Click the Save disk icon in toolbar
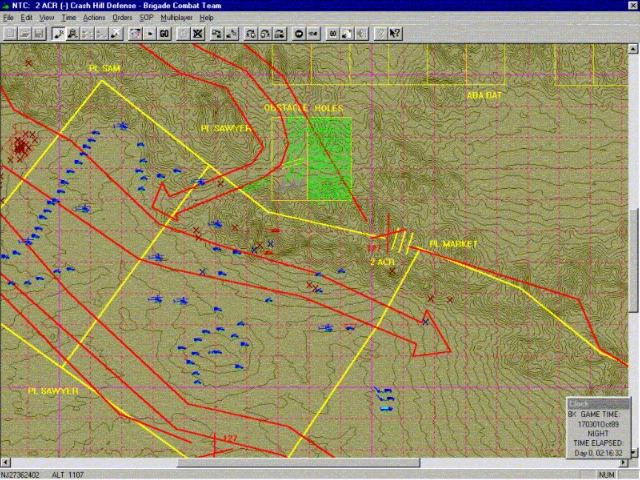The height and width of the screenshot is (480, 640). point(39,33)
